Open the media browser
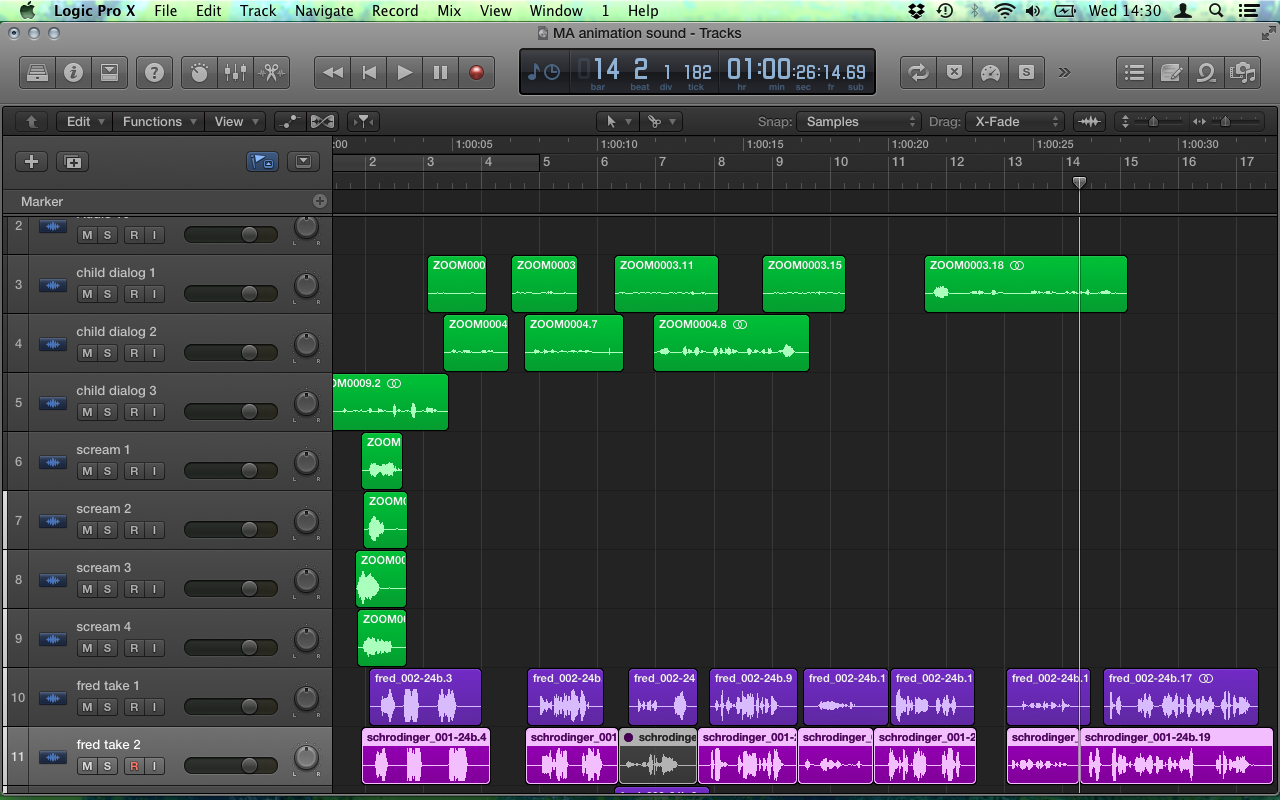Viewport: 1280px width, 800px height. pos(1242,72)
